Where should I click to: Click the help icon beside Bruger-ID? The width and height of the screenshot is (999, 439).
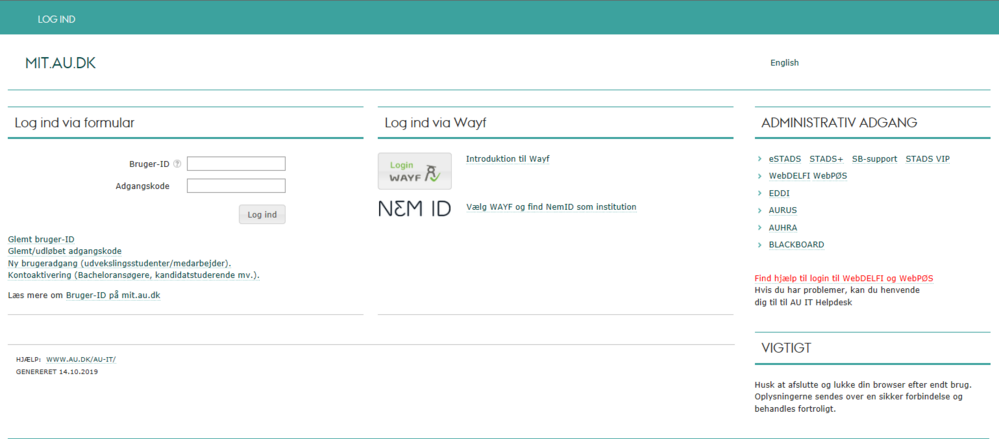[177, 164]
